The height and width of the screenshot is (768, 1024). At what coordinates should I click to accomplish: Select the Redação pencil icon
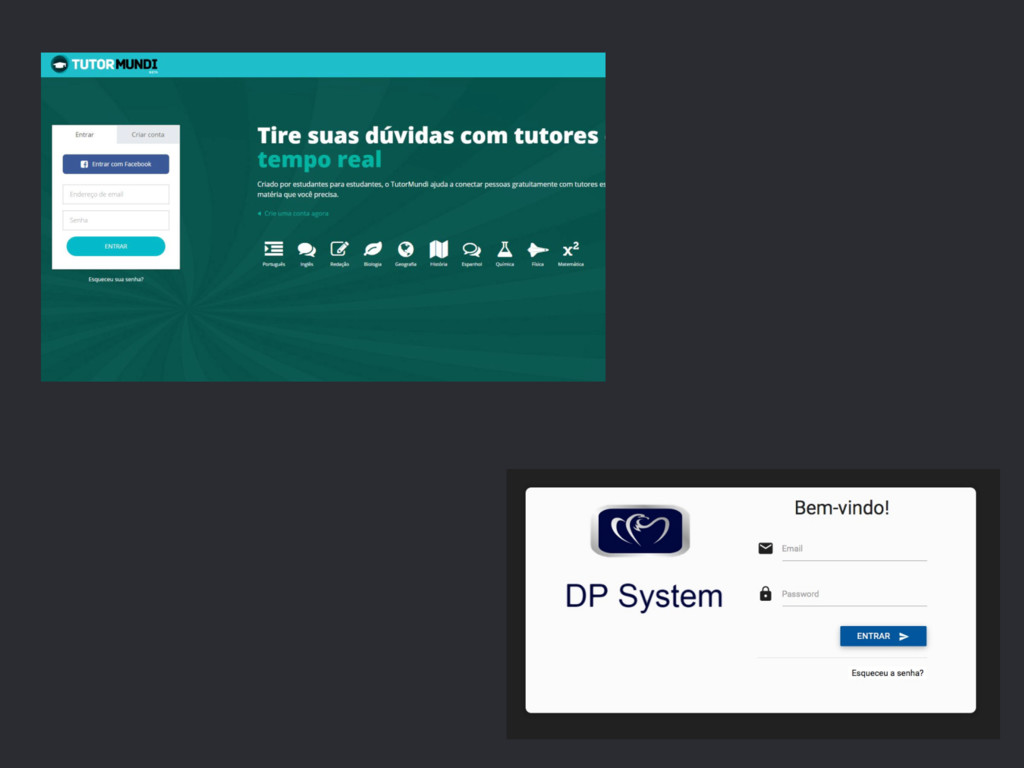click(x=340, y=249)
